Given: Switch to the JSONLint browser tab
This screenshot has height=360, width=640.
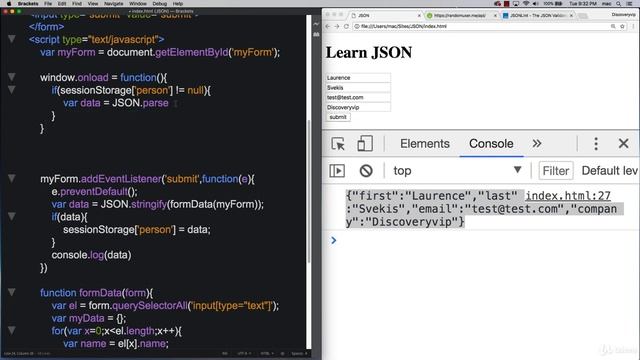Looking at the screenshot, I should [x=537, y=15].
